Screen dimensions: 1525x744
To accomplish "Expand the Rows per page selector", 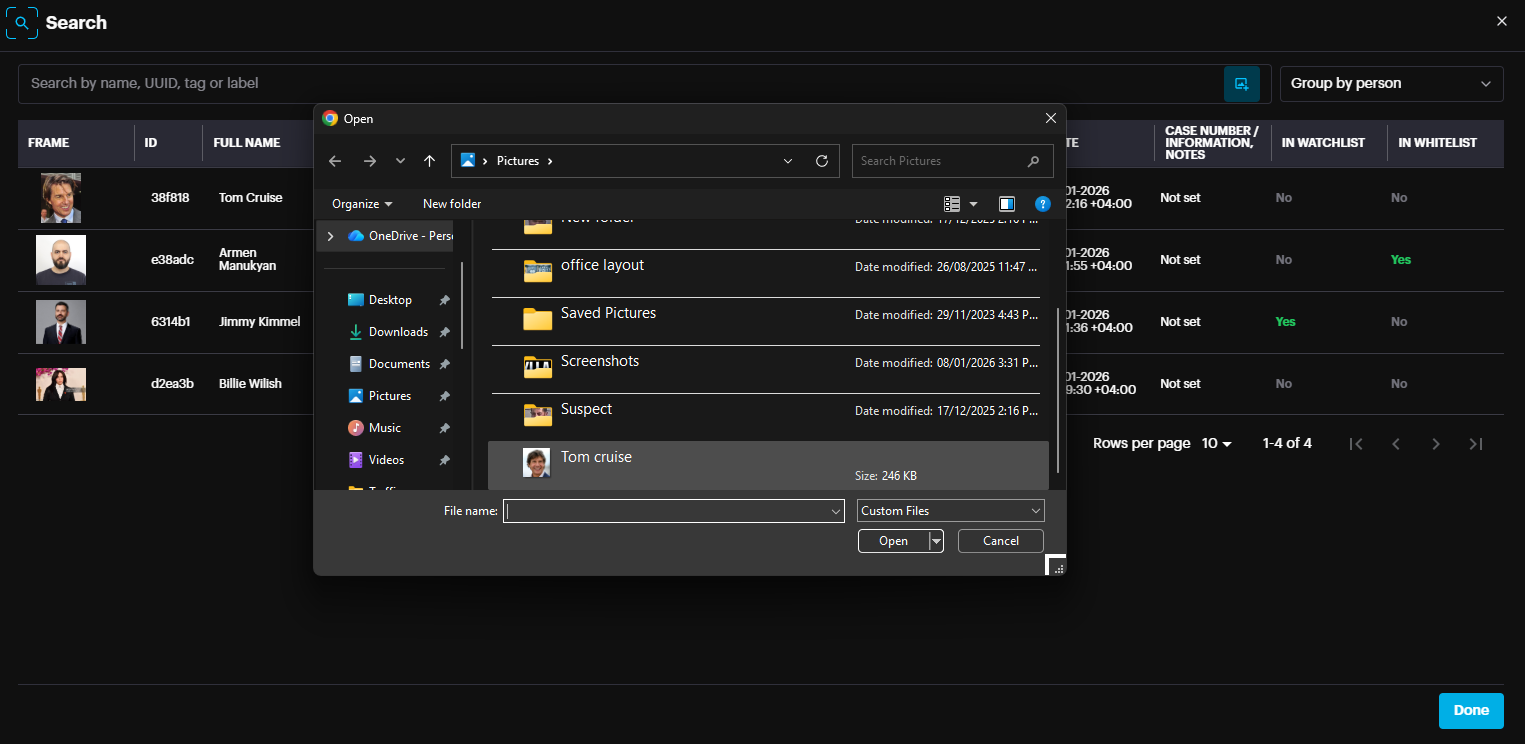I will coord(1217,444).
